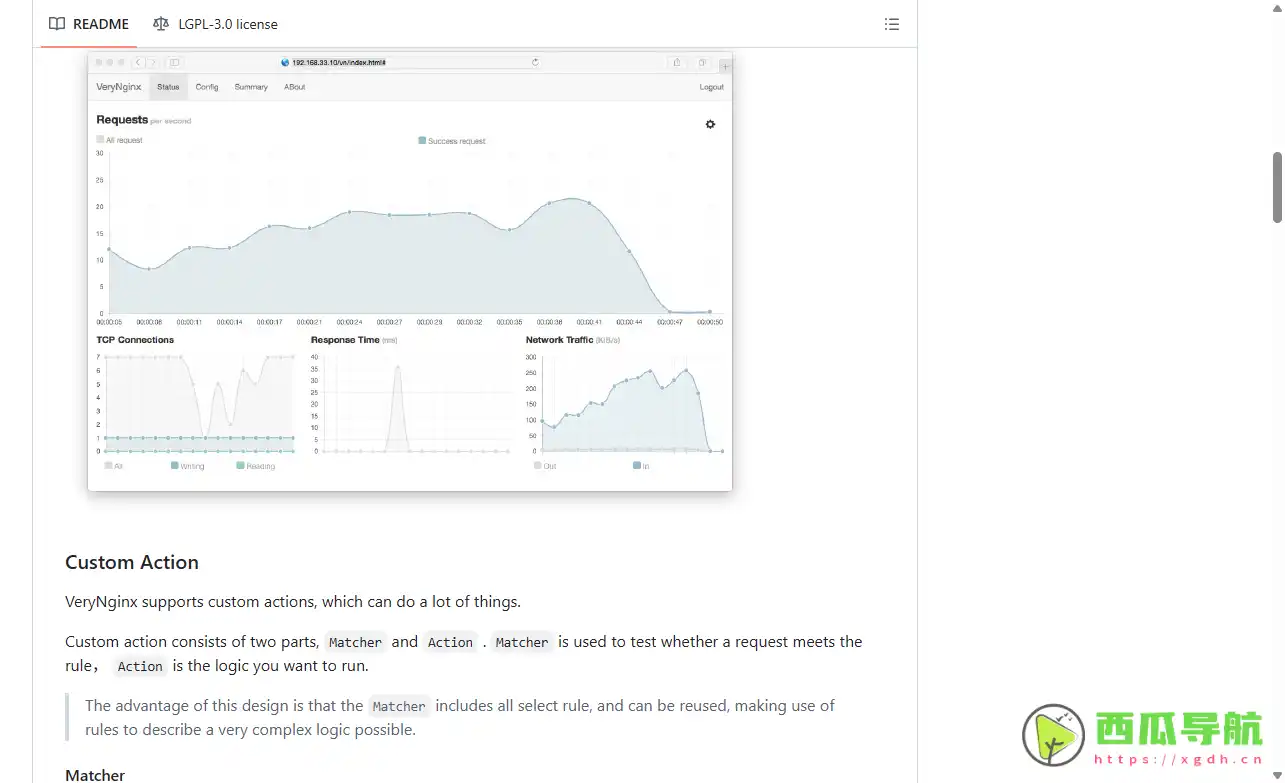Open the Summary tab
The width and height of the screenshot is (1285, 783).
251,87
